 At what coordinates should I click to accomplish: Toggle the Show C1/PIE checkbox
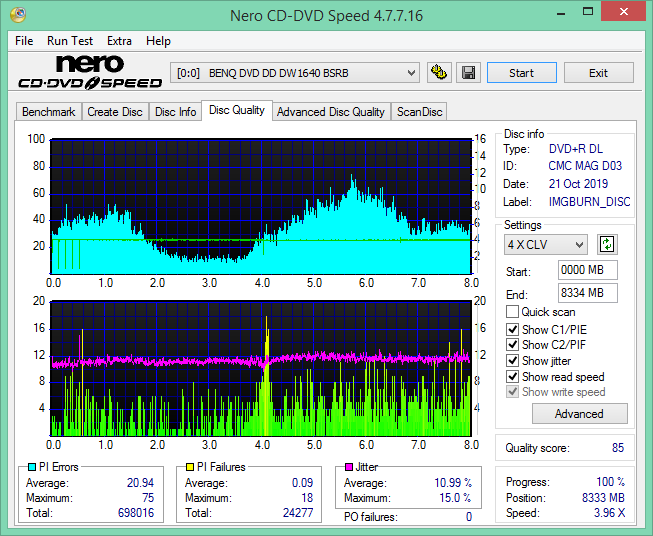(512, 329)
